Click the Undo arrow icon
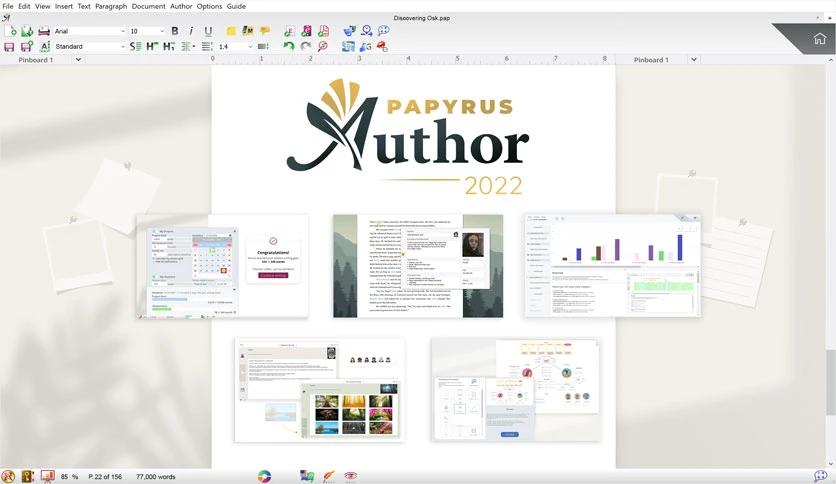Screen dimensions: 836x484 click(289, 46)
